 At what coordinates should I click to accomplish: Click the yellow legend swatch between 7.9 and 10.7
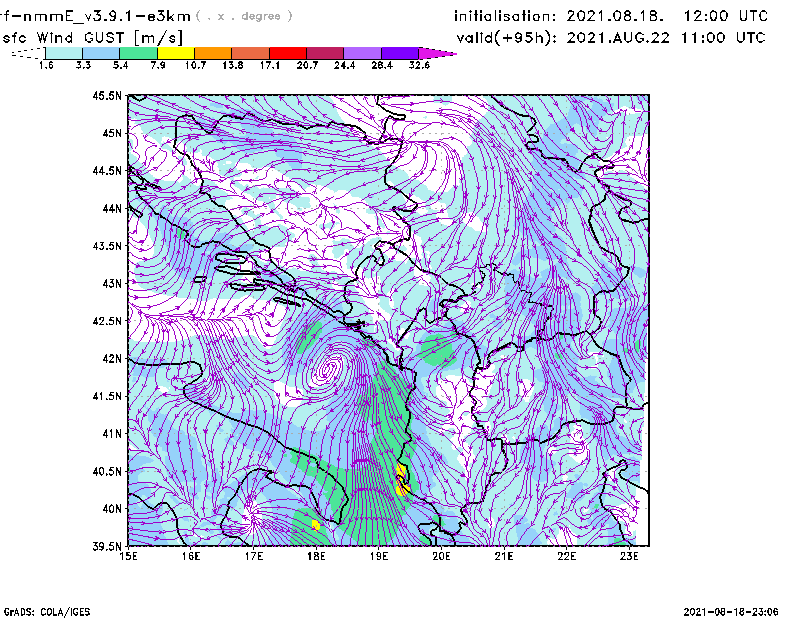coord(176,53)
